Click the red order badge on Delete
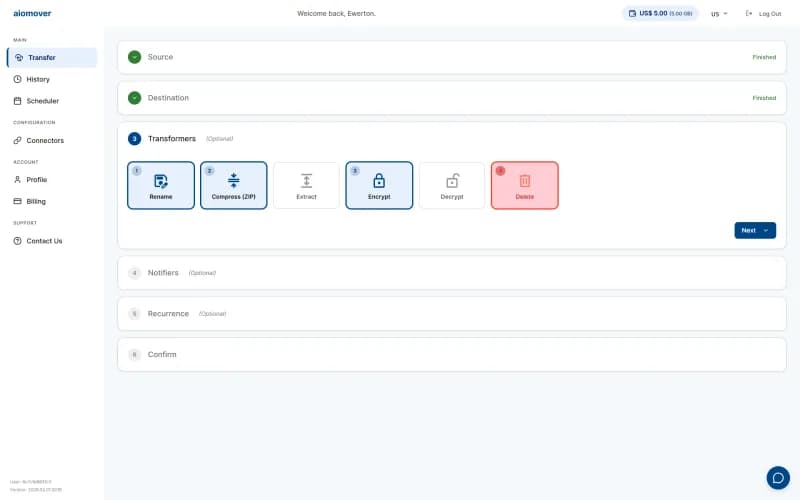Screen dimensions: 800x500 coord(501,171)
